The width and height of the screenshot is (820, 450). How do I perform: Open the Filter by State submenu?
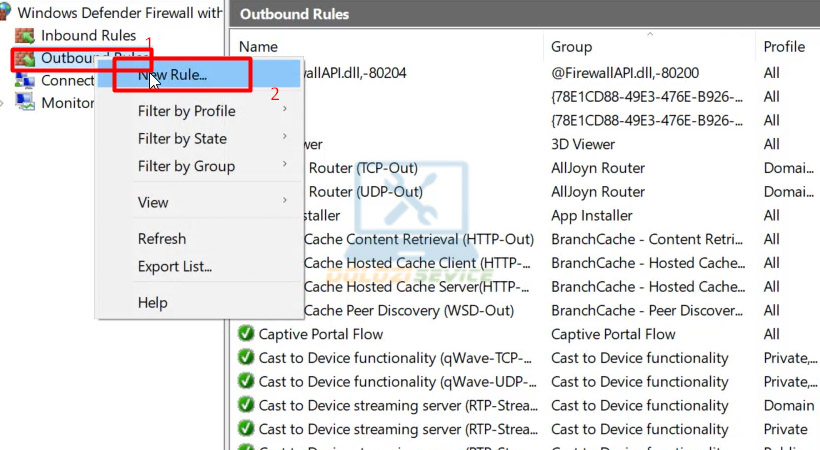[182, 139]
